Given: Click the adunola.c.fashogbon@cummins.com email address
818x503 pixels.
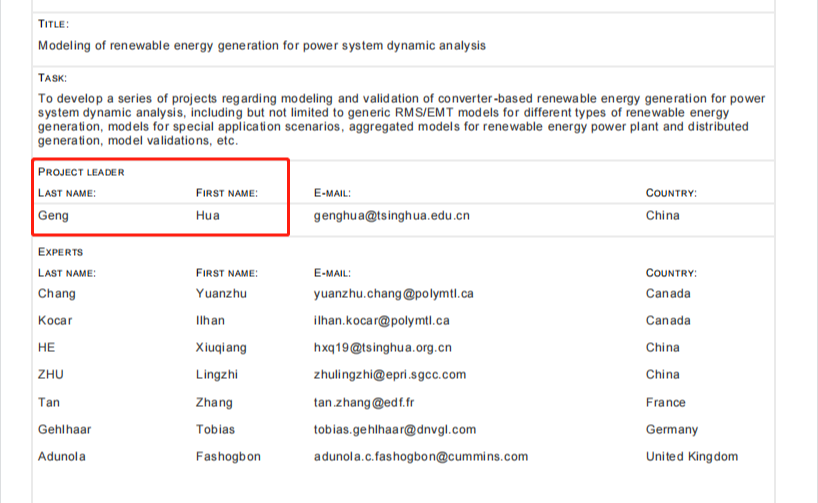Looking at the screenshot, I should [420, 456].
